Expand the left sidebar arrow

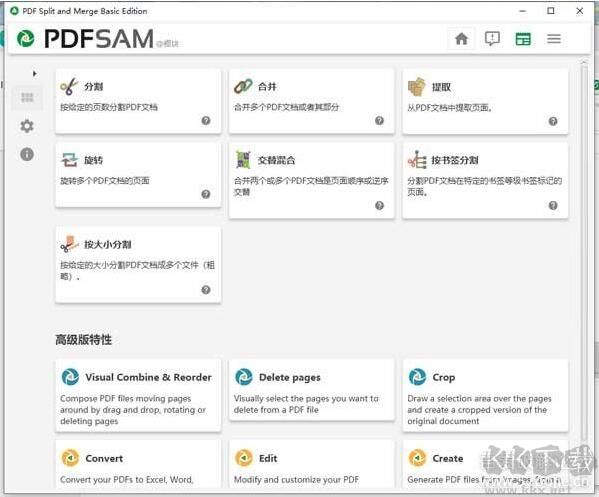pos(35,73)
